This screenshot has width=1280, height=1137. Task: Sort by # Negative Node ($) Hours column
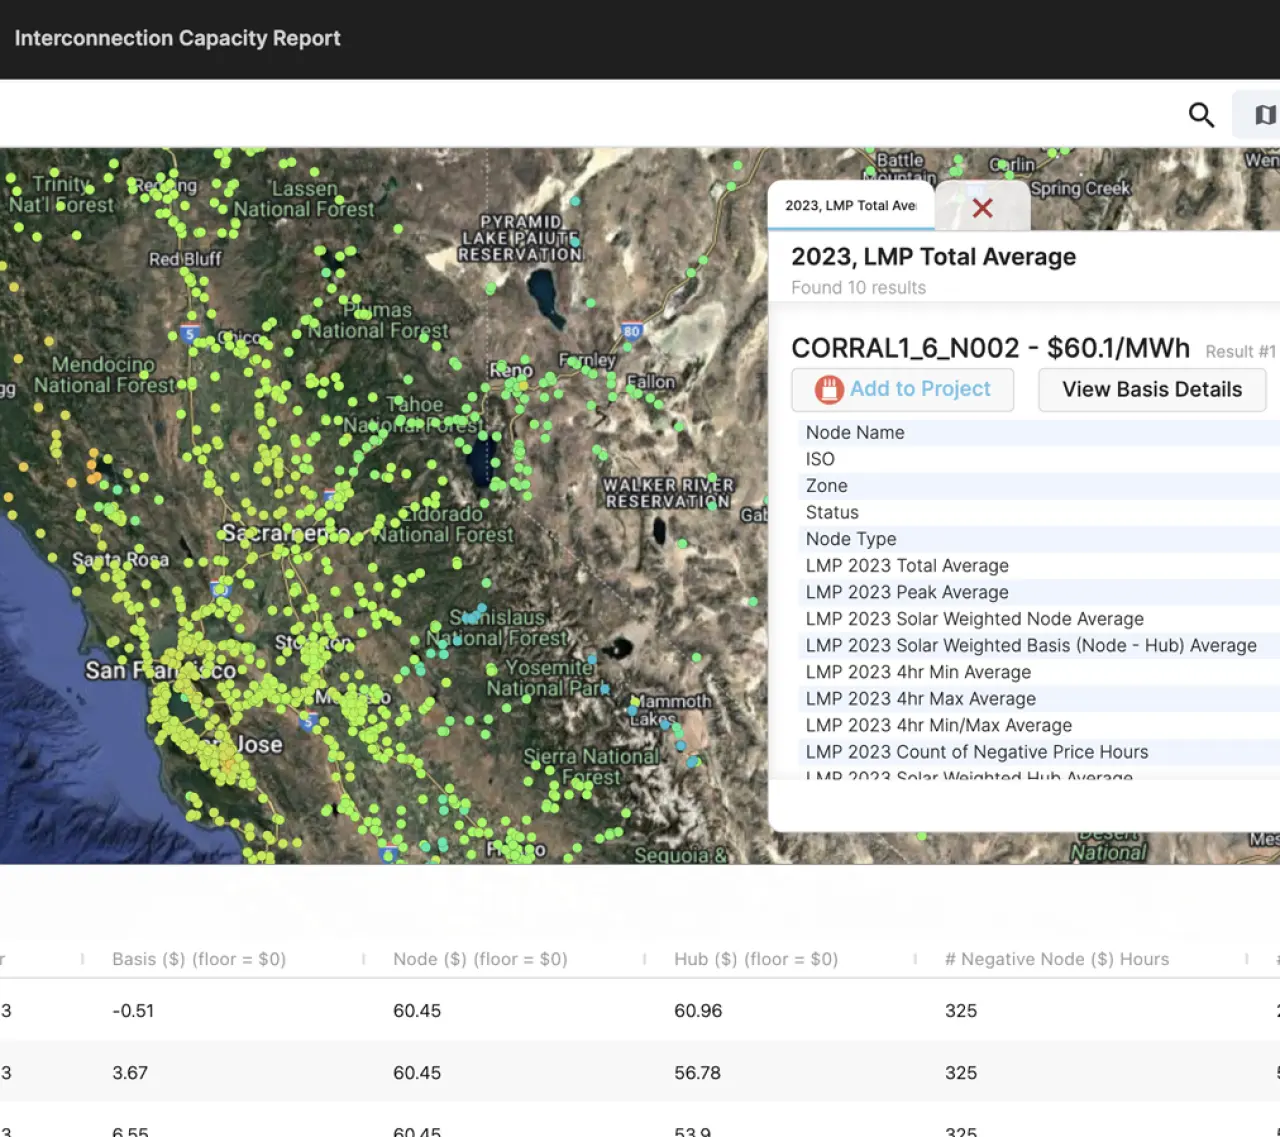point(1057,959)
